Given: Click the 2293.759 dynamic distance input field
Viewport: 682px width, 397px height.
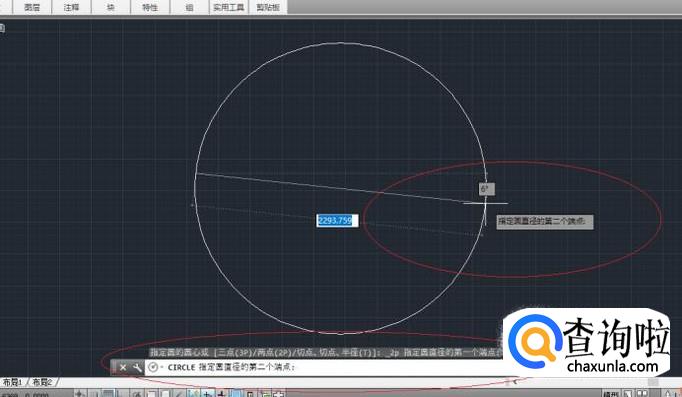Looking at the screenshot, I should [337, 220].
